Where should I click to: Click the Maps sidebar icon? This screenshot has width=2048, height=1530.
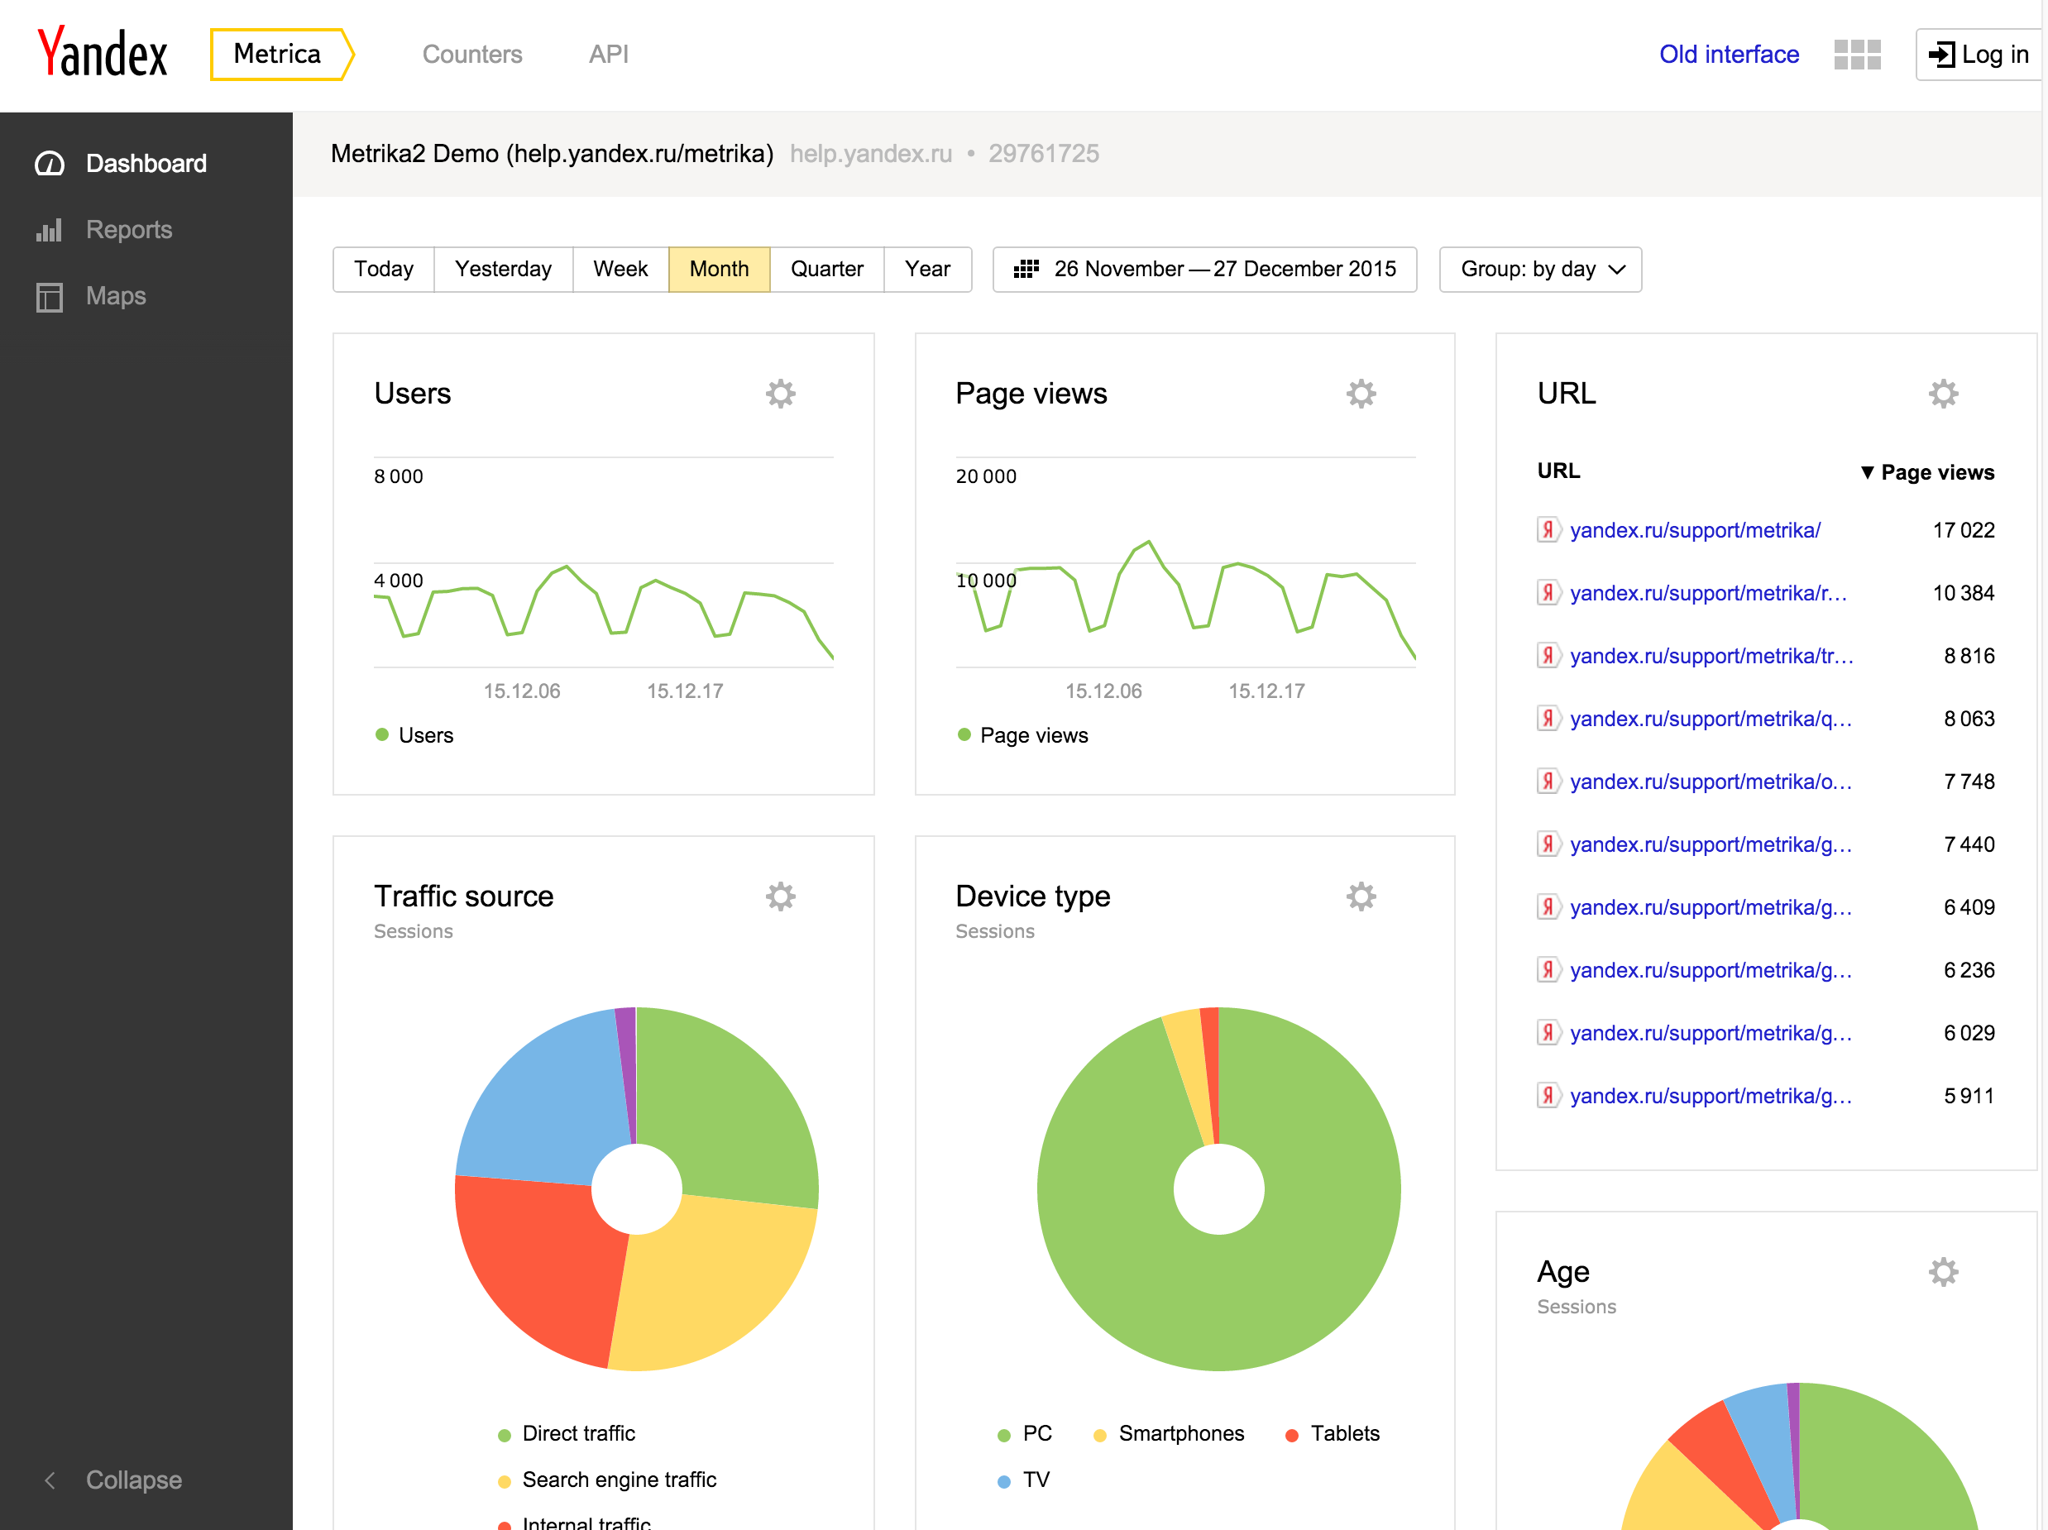click(x=49, y=297)
